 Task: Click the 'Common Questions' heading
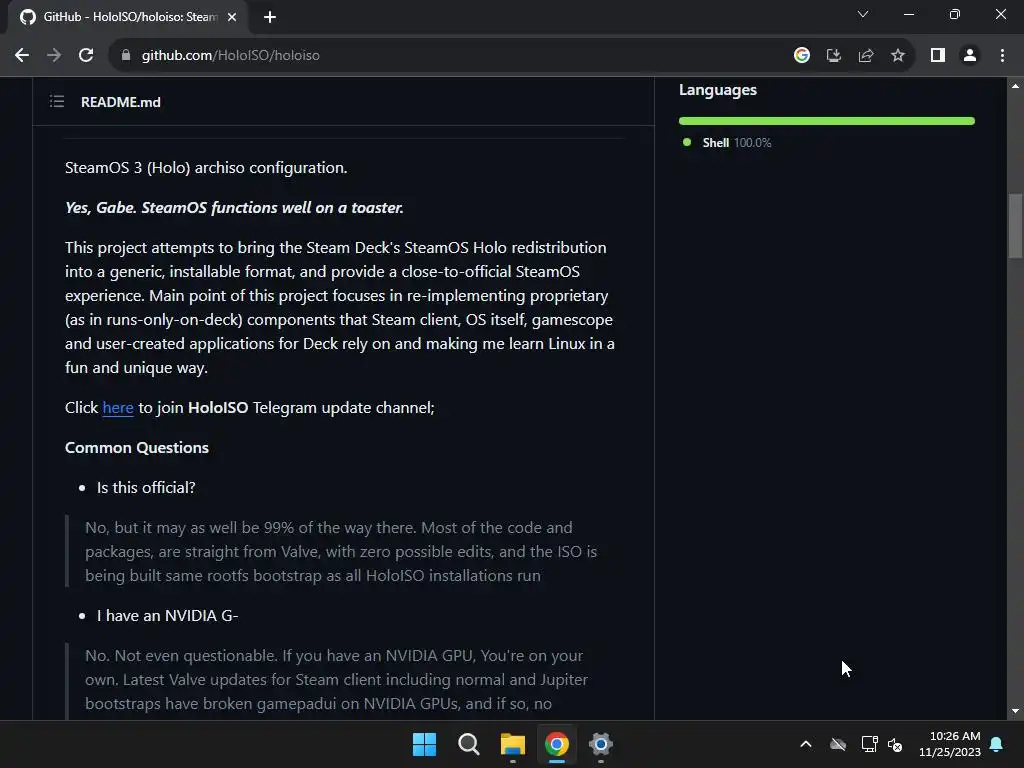click(137, 447)
